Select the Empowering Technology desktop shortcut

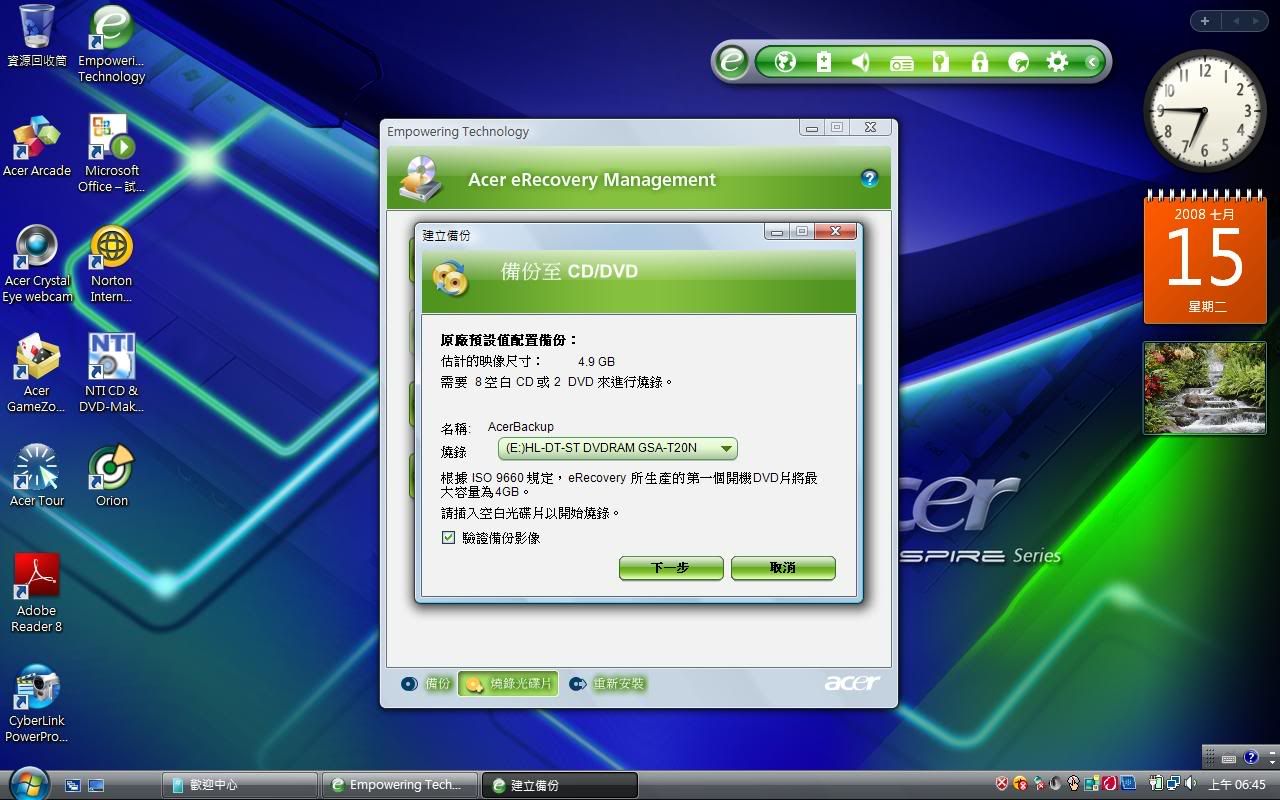click(x=112, y=44)
